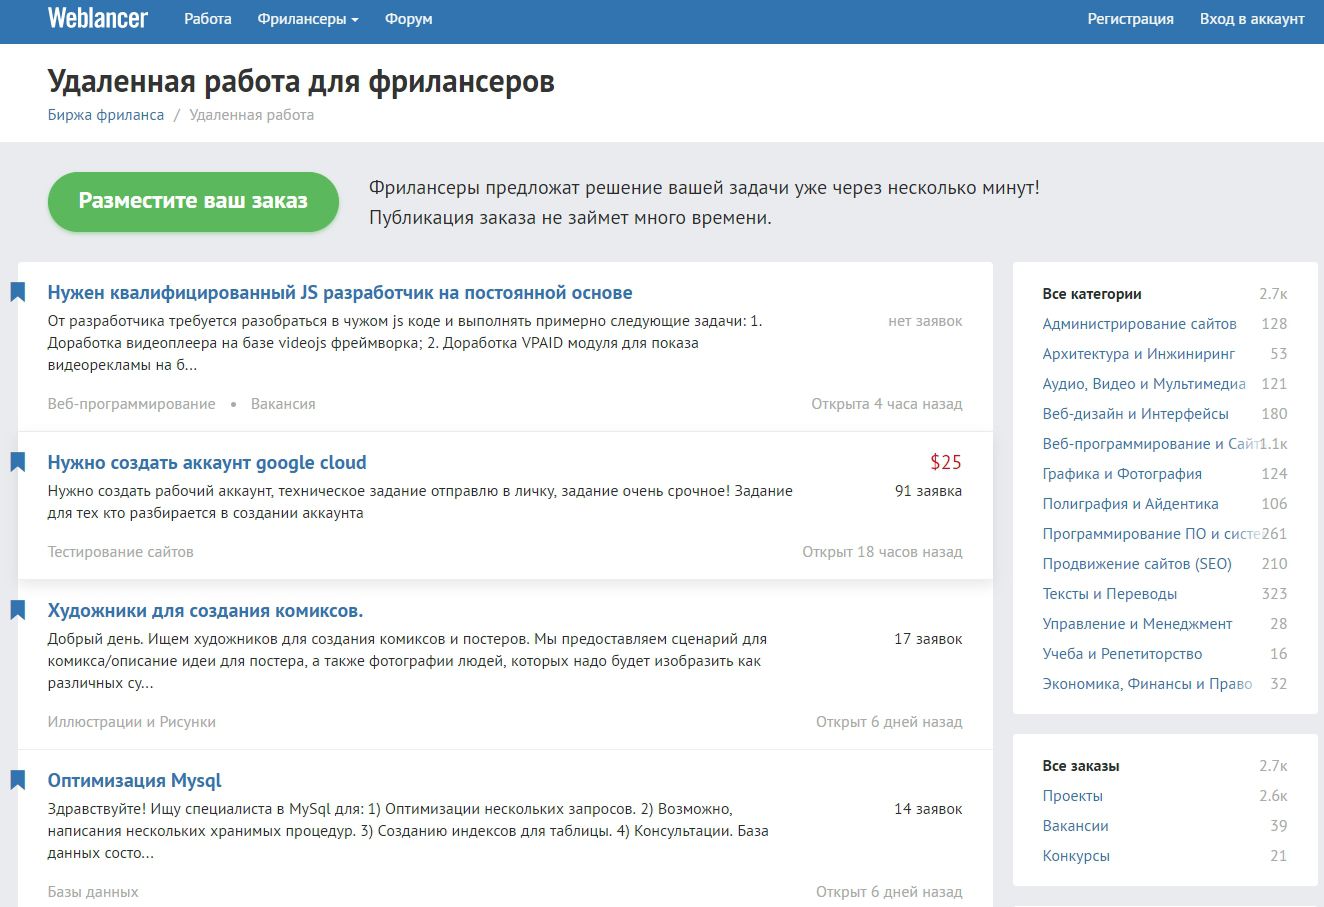Viewport: 1324px width, 907px height.
Task: Select the Иллюстрации и Рисунки category tag
Action: coord(132,722)
